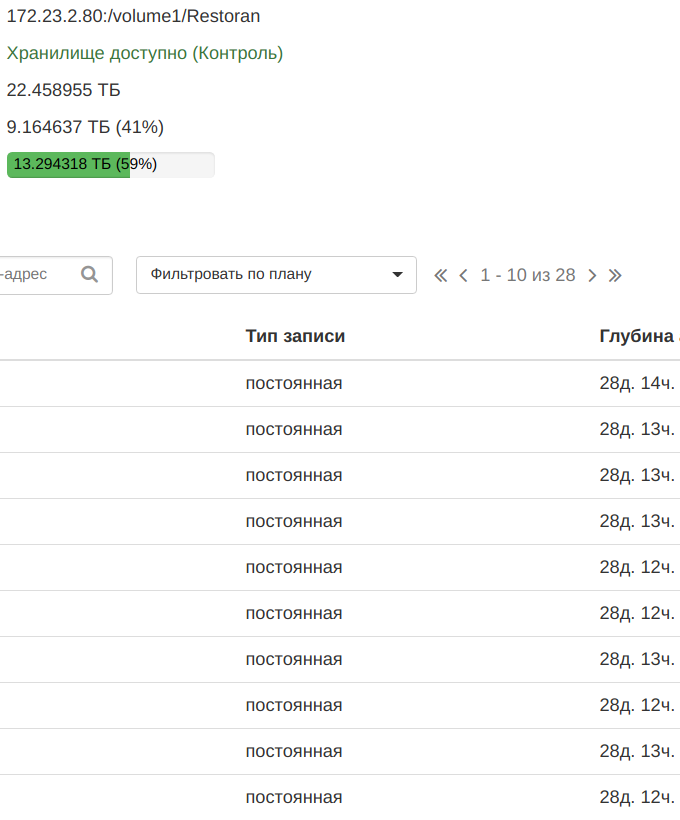
Task: Click the search magnifier icon
Action: click(89, 275)
